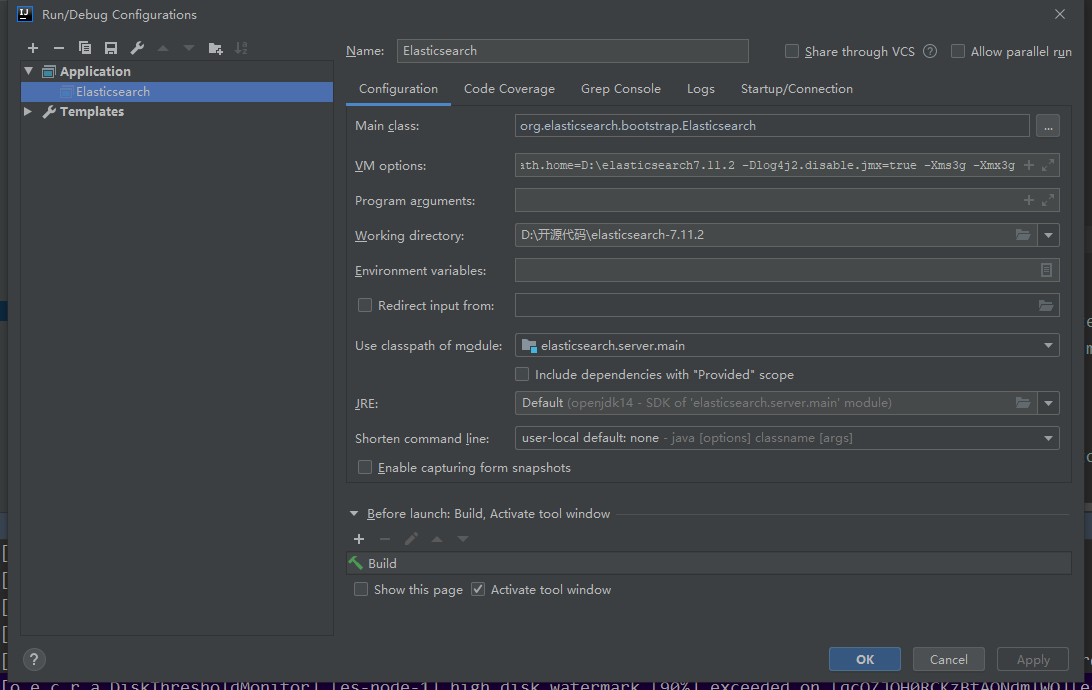Add a new configuration with plus icon
This screenshot has width=1092, height=690.
[33, 48]
